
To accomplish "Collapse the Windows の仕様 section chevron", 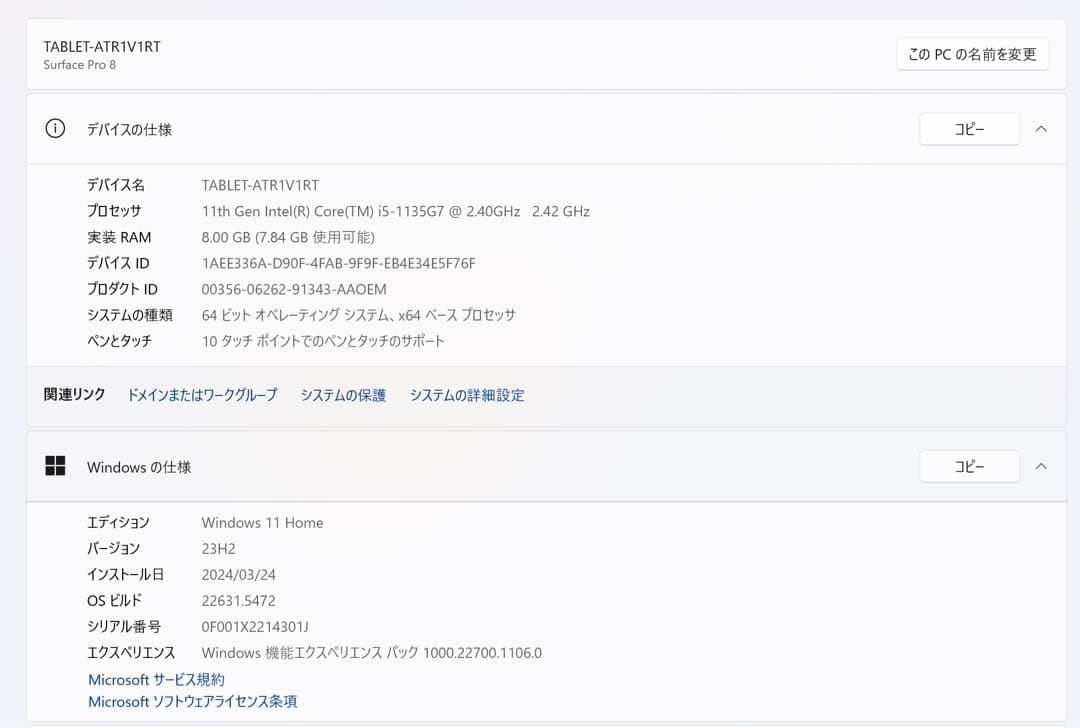I will click(x=1041, y=466).
